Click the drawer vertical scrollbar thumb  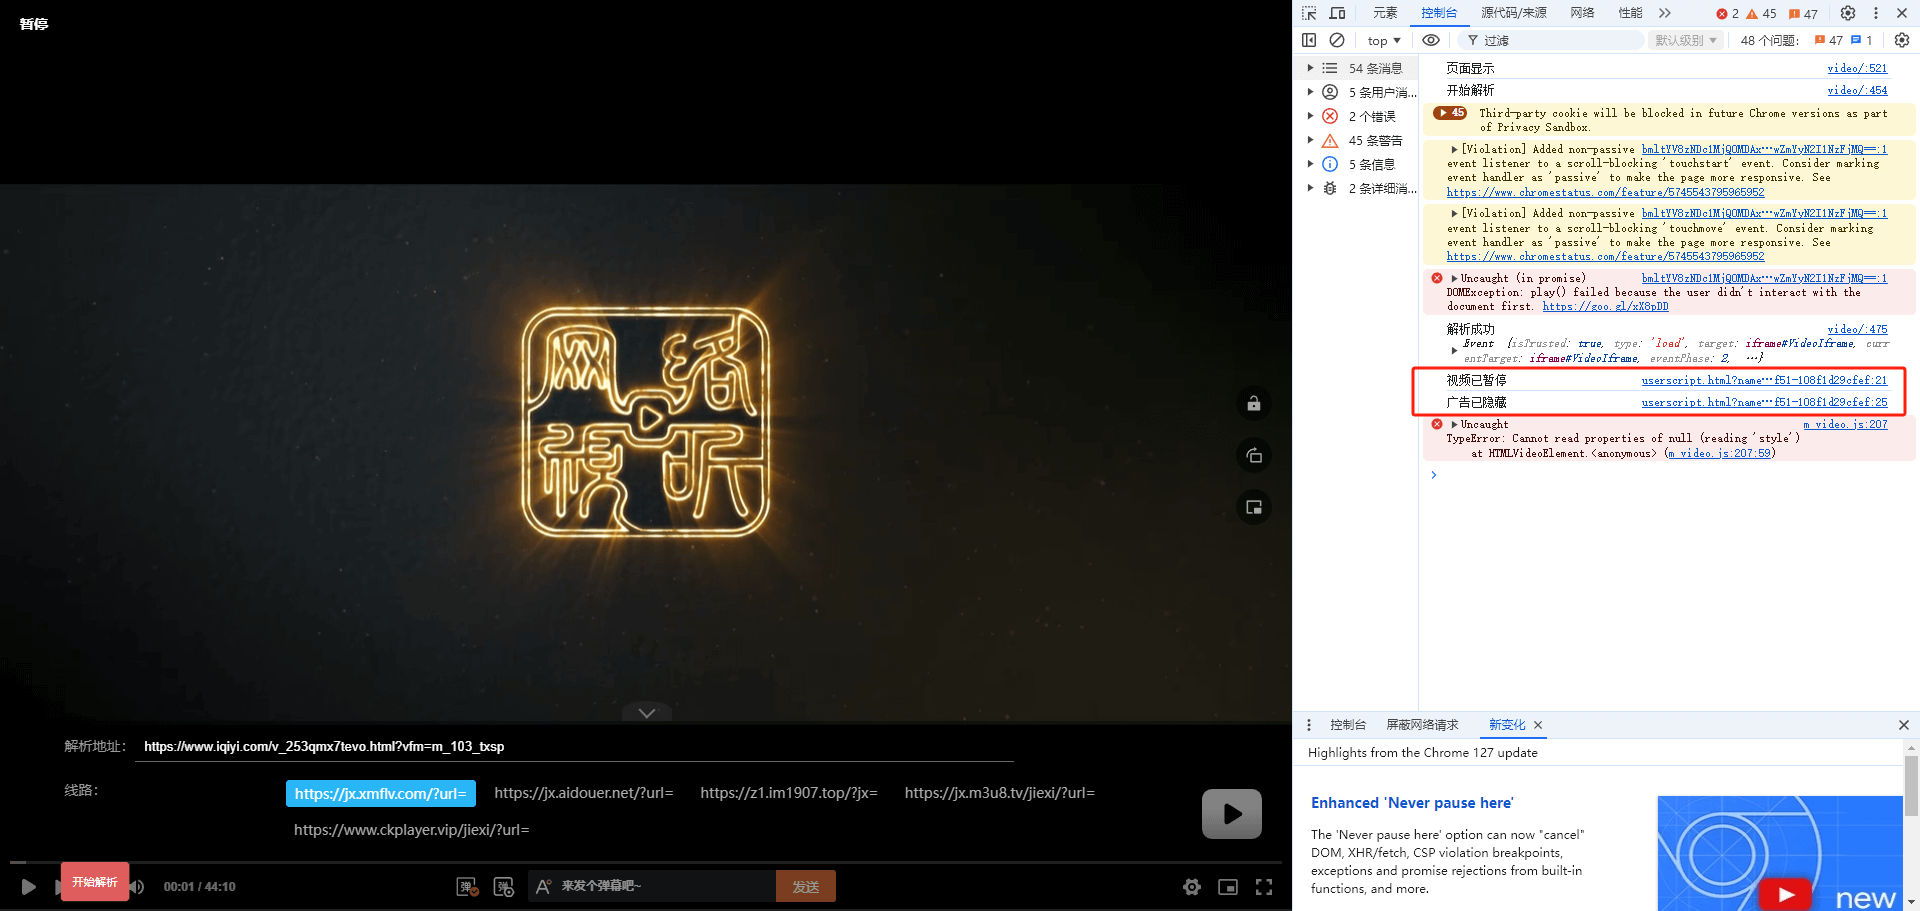coord(1911,785)
